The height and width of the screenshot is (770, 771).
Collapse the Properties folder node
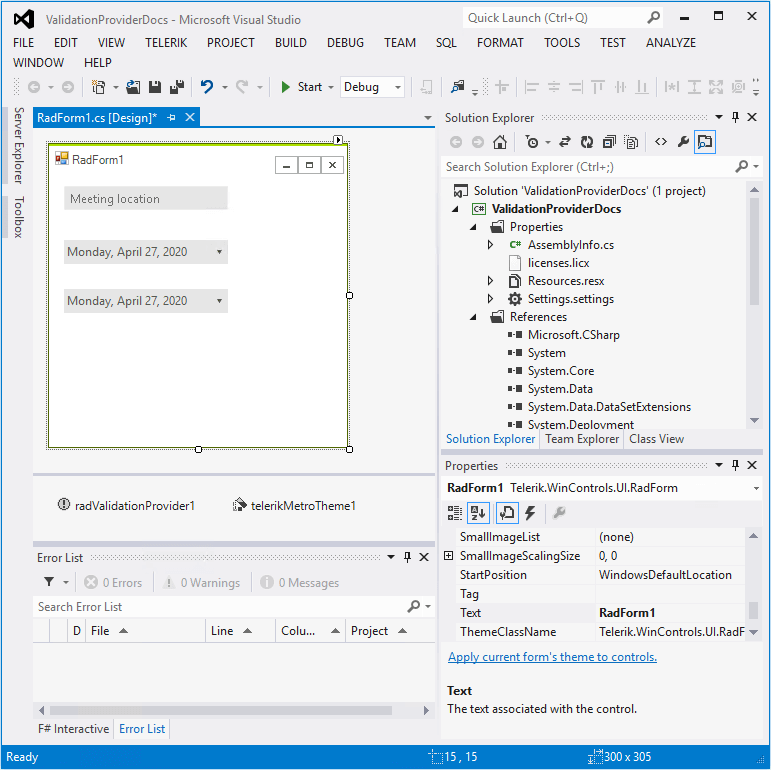coord(474,228)
